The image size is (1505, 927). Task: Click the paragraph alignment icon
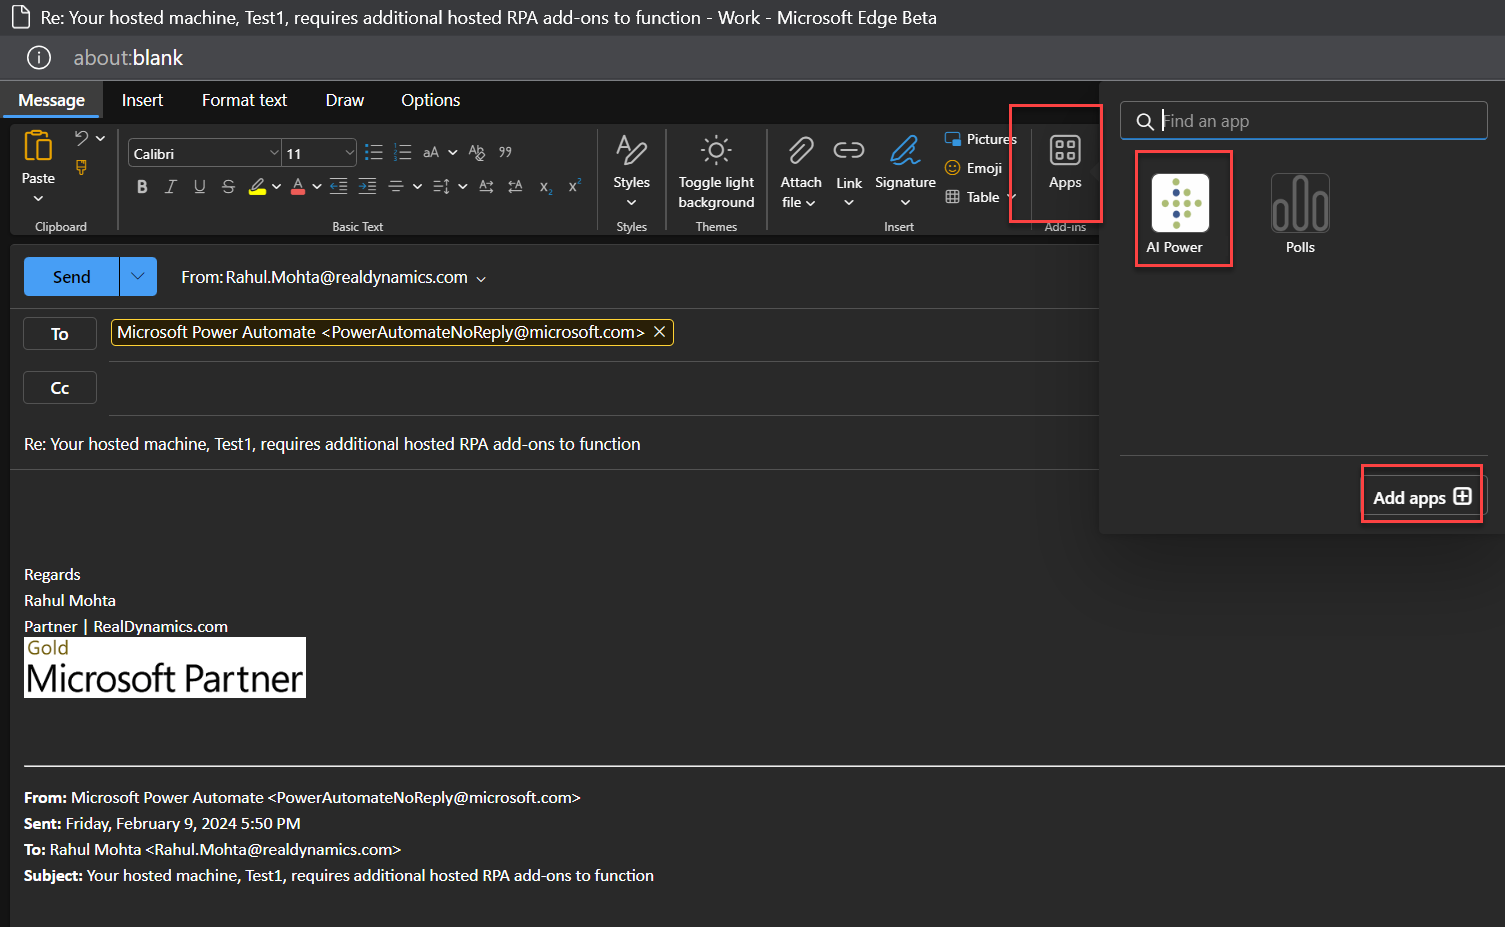(396, 186)
